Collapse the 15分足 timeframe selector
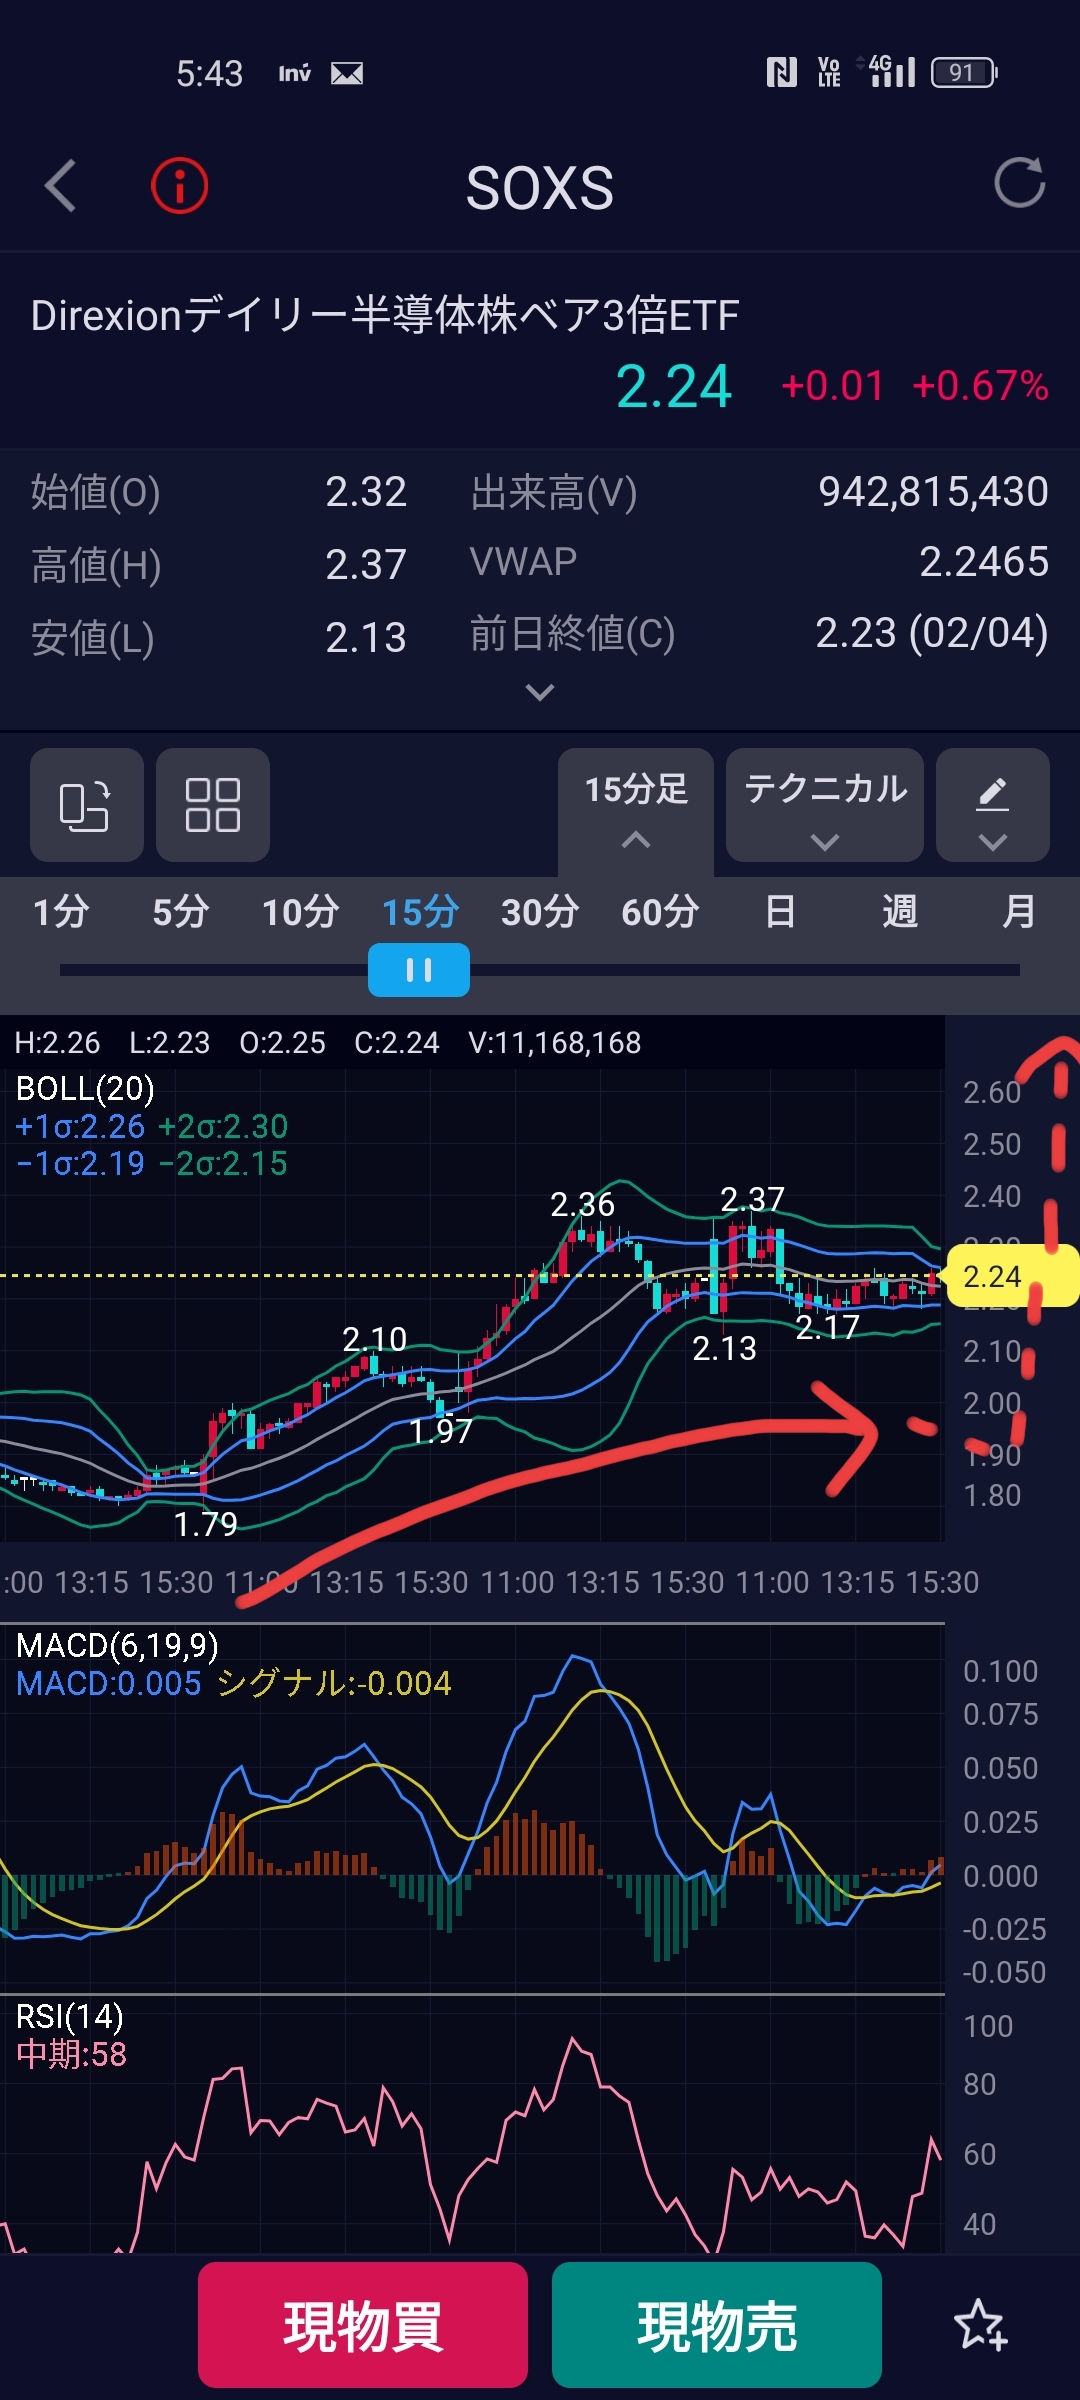 (636, 805)
